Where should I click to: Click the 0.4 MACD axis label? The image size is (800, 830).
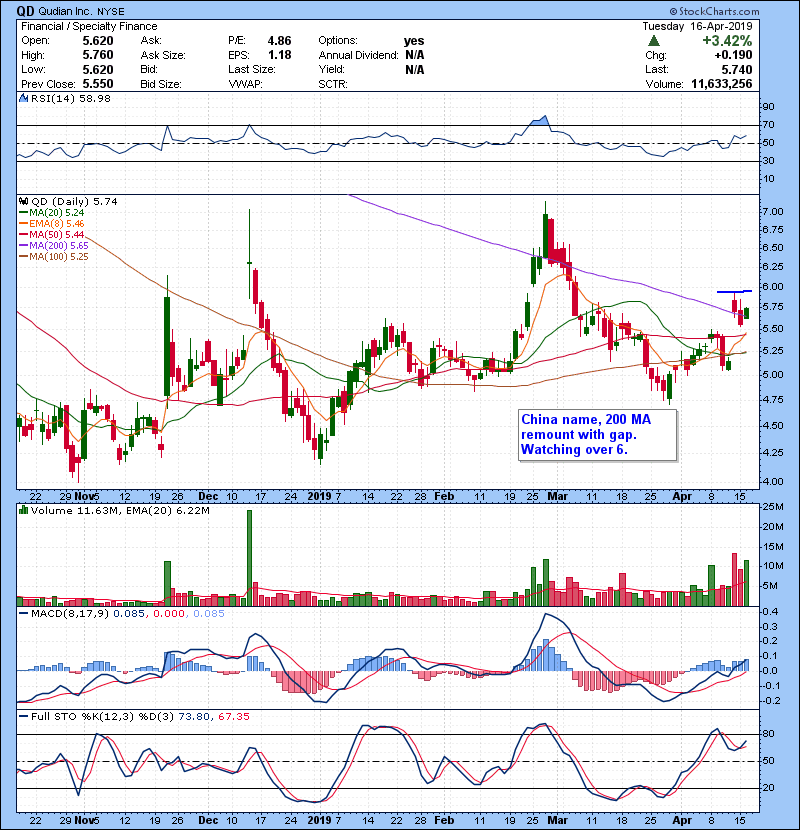click(x=770, y=612)
